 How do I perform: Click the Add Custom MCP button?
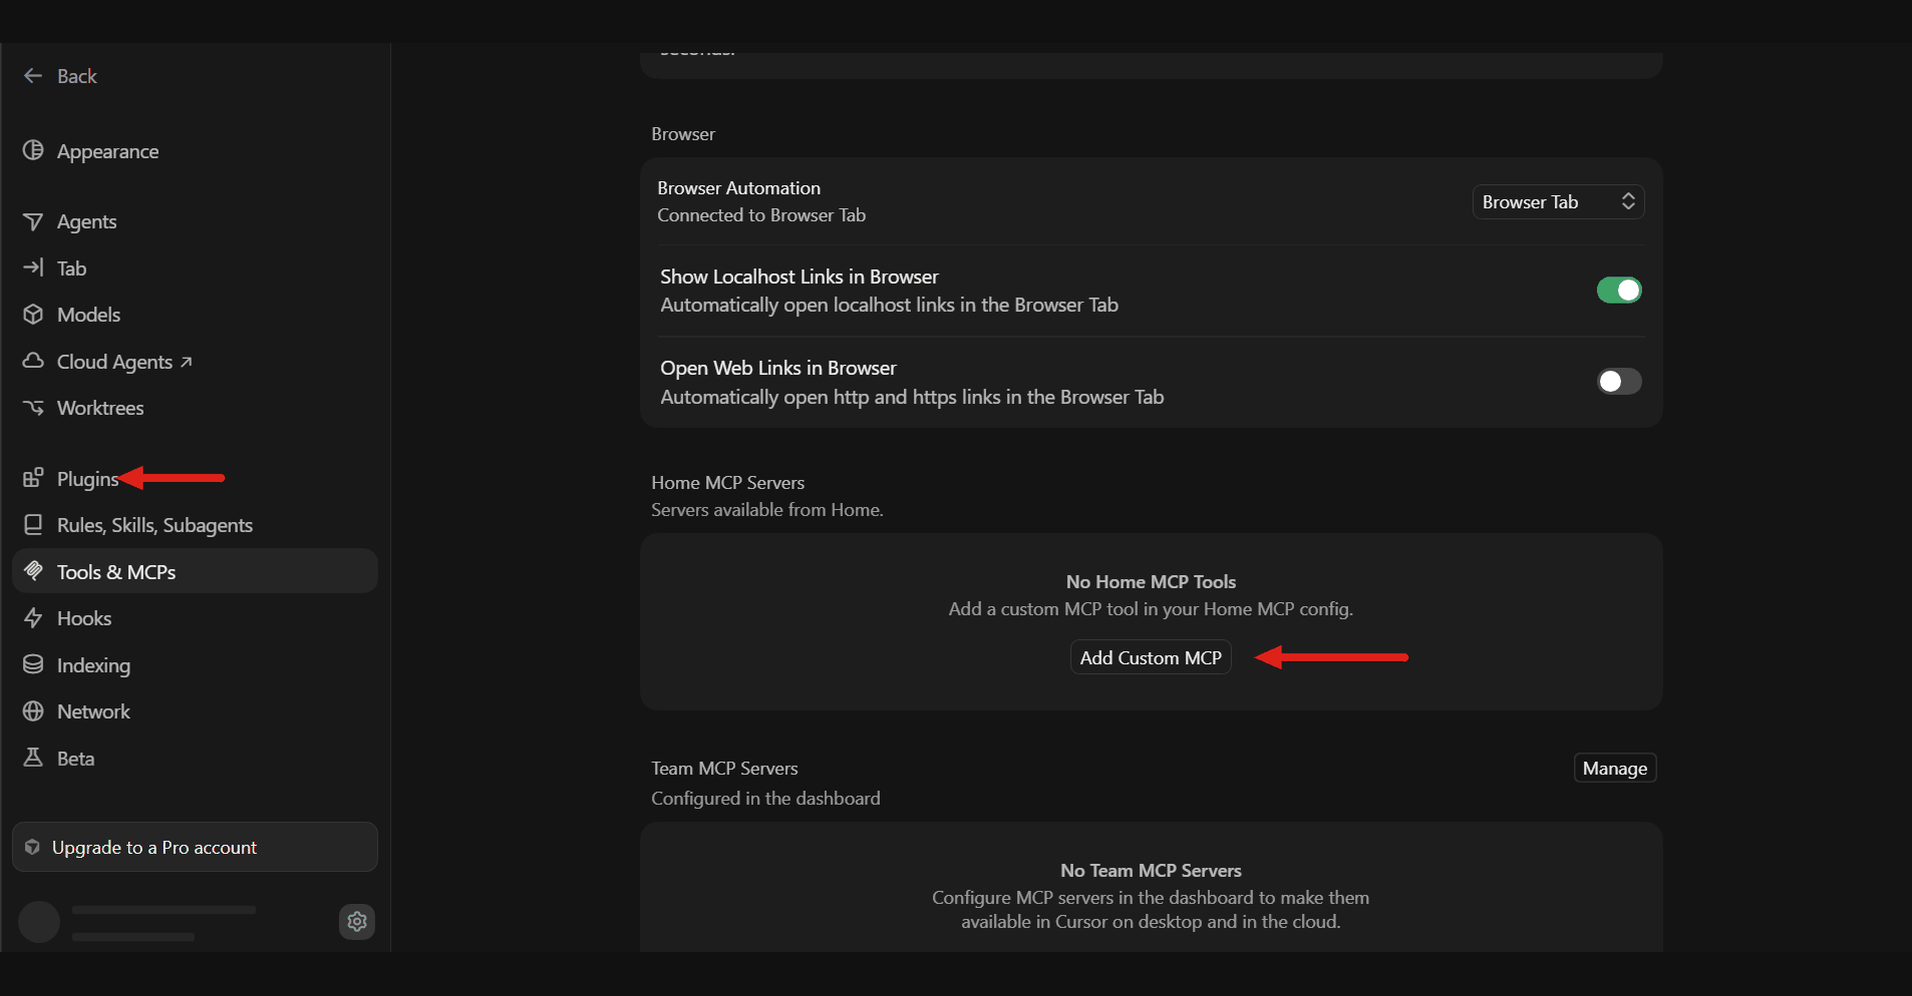(1150, 657)
